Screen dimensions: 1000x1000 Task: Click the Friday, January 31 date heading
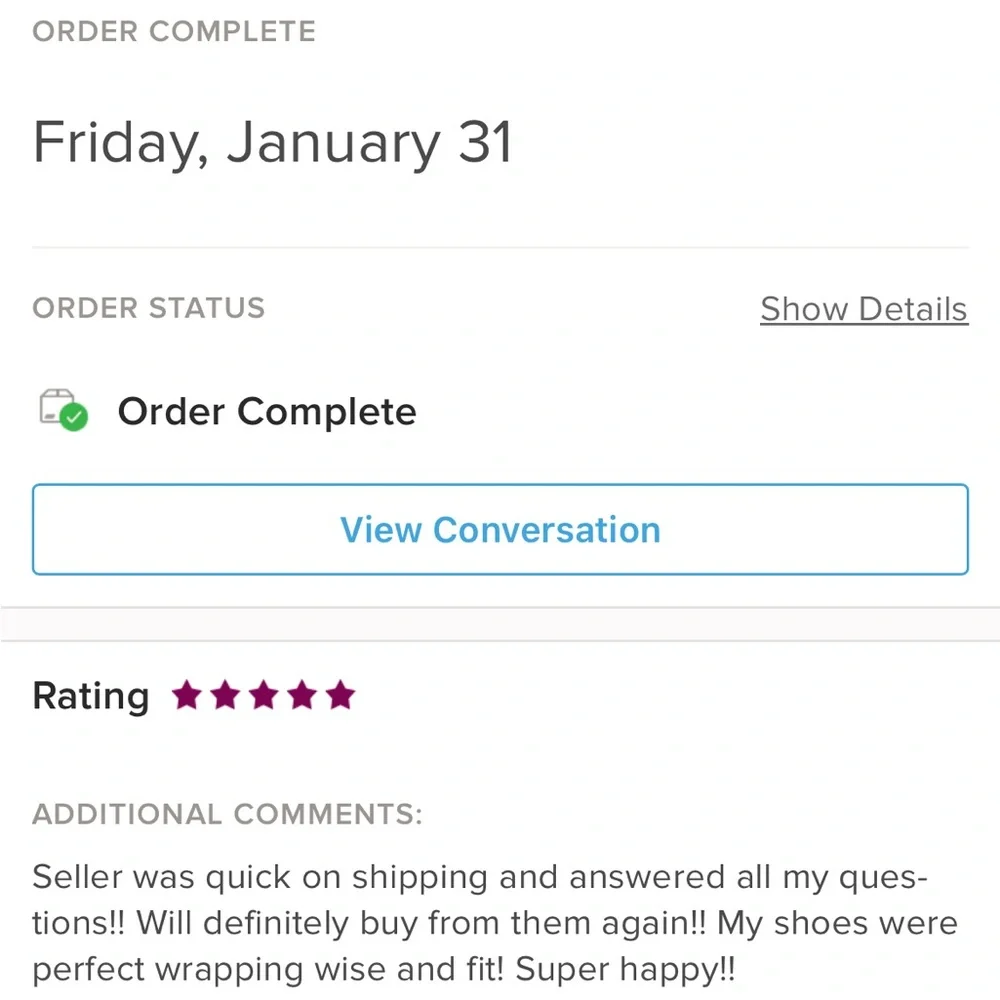[272, 143]
